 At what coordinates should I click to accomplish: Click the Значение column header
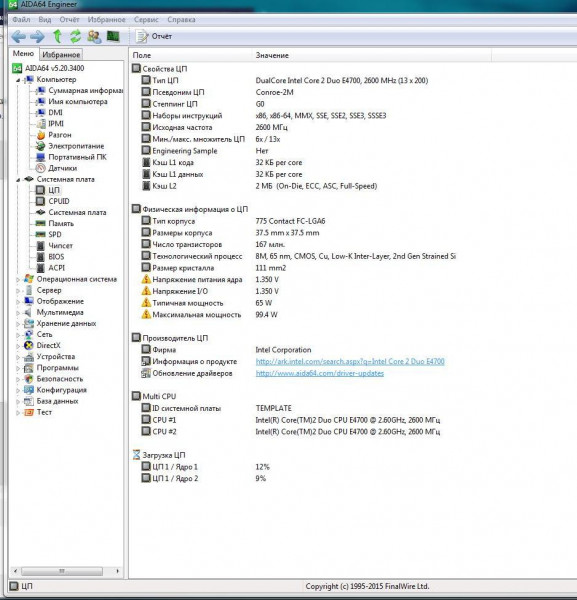coord(372,55)
